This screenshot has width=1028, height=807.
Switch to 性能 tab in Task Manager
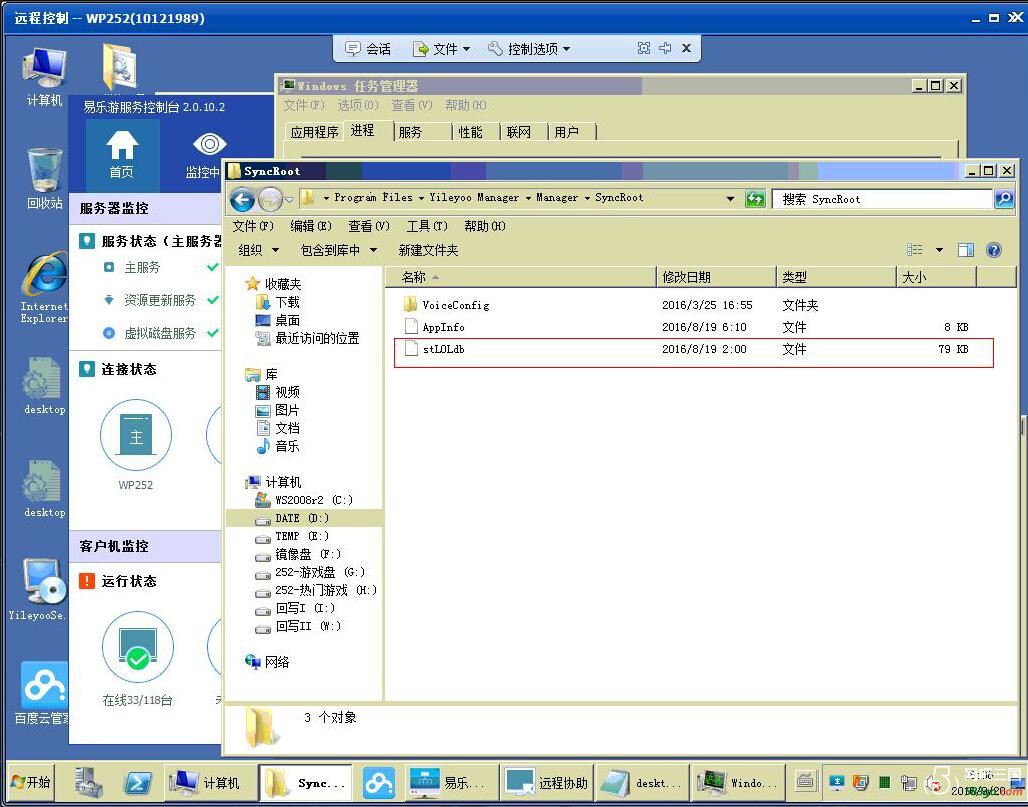[x=470, y=132]
